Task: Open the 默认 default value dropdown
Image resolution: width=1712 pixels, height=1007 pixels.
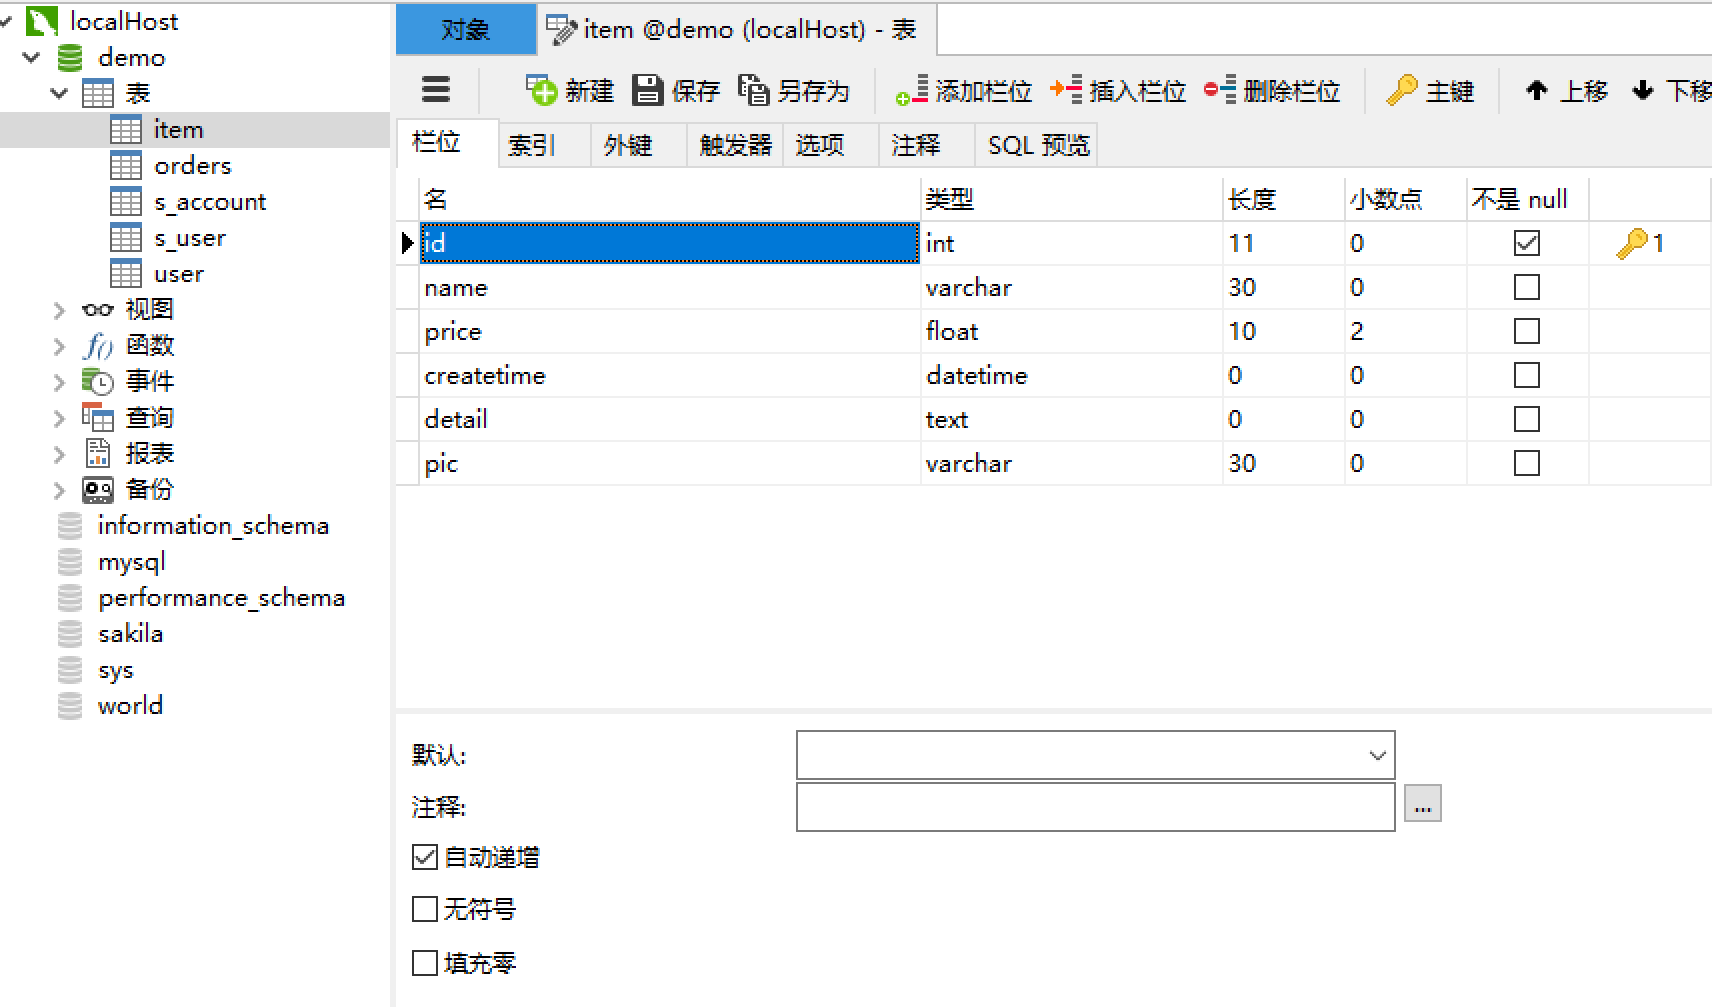Action: 1377,755
